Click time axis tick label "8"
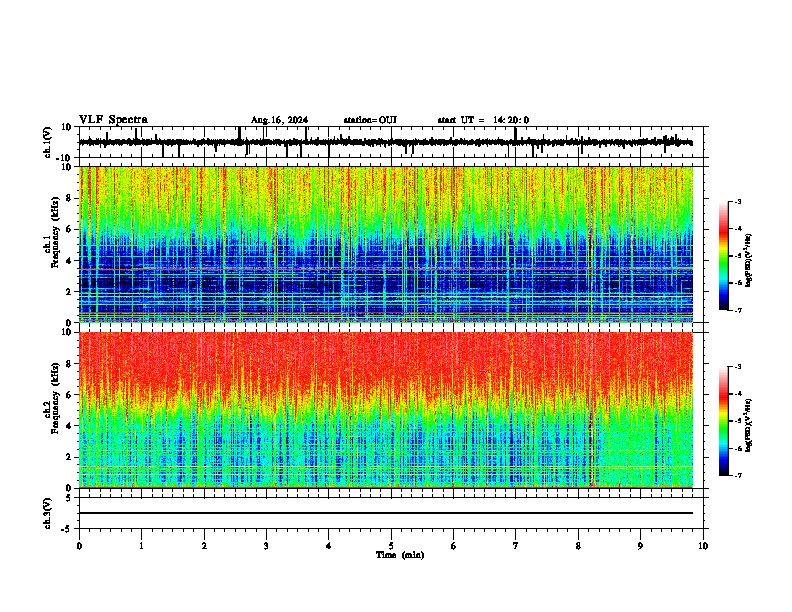 tap(578, 546)
